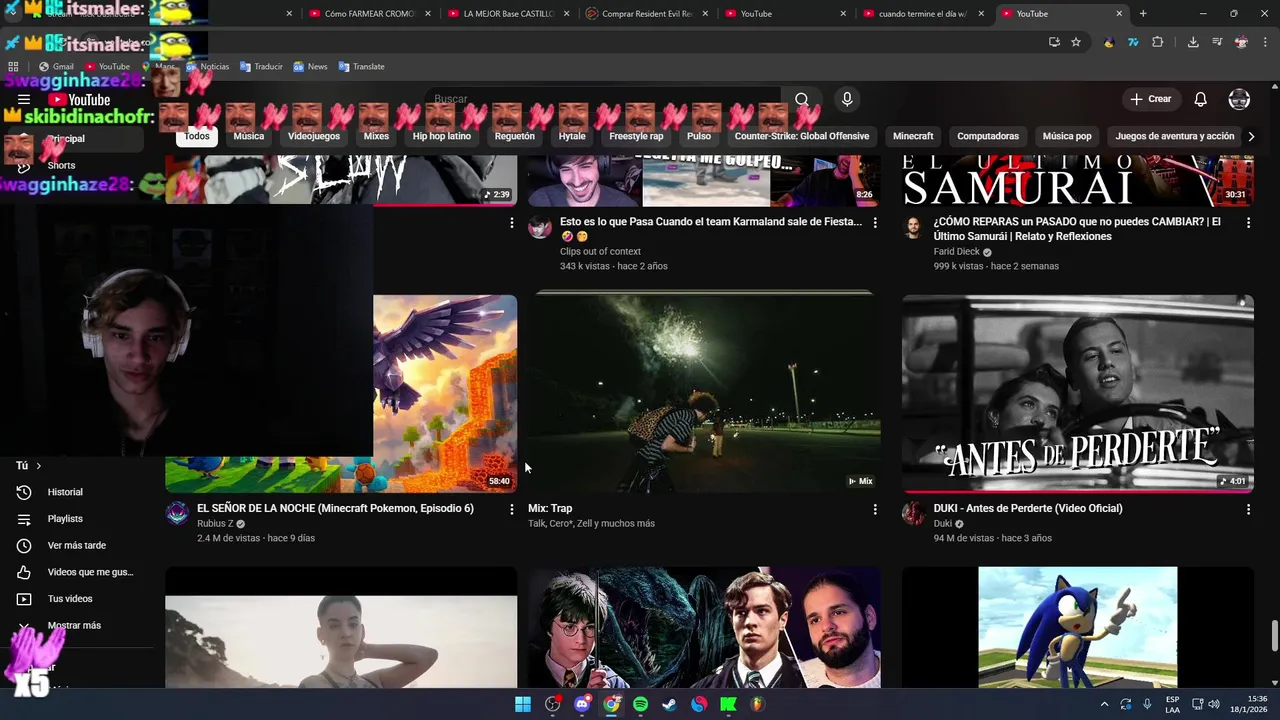The width and height of the screenshot is (1280, 720).
Task: Open the Windows Start menu
Action: click(x=523, y=704)
